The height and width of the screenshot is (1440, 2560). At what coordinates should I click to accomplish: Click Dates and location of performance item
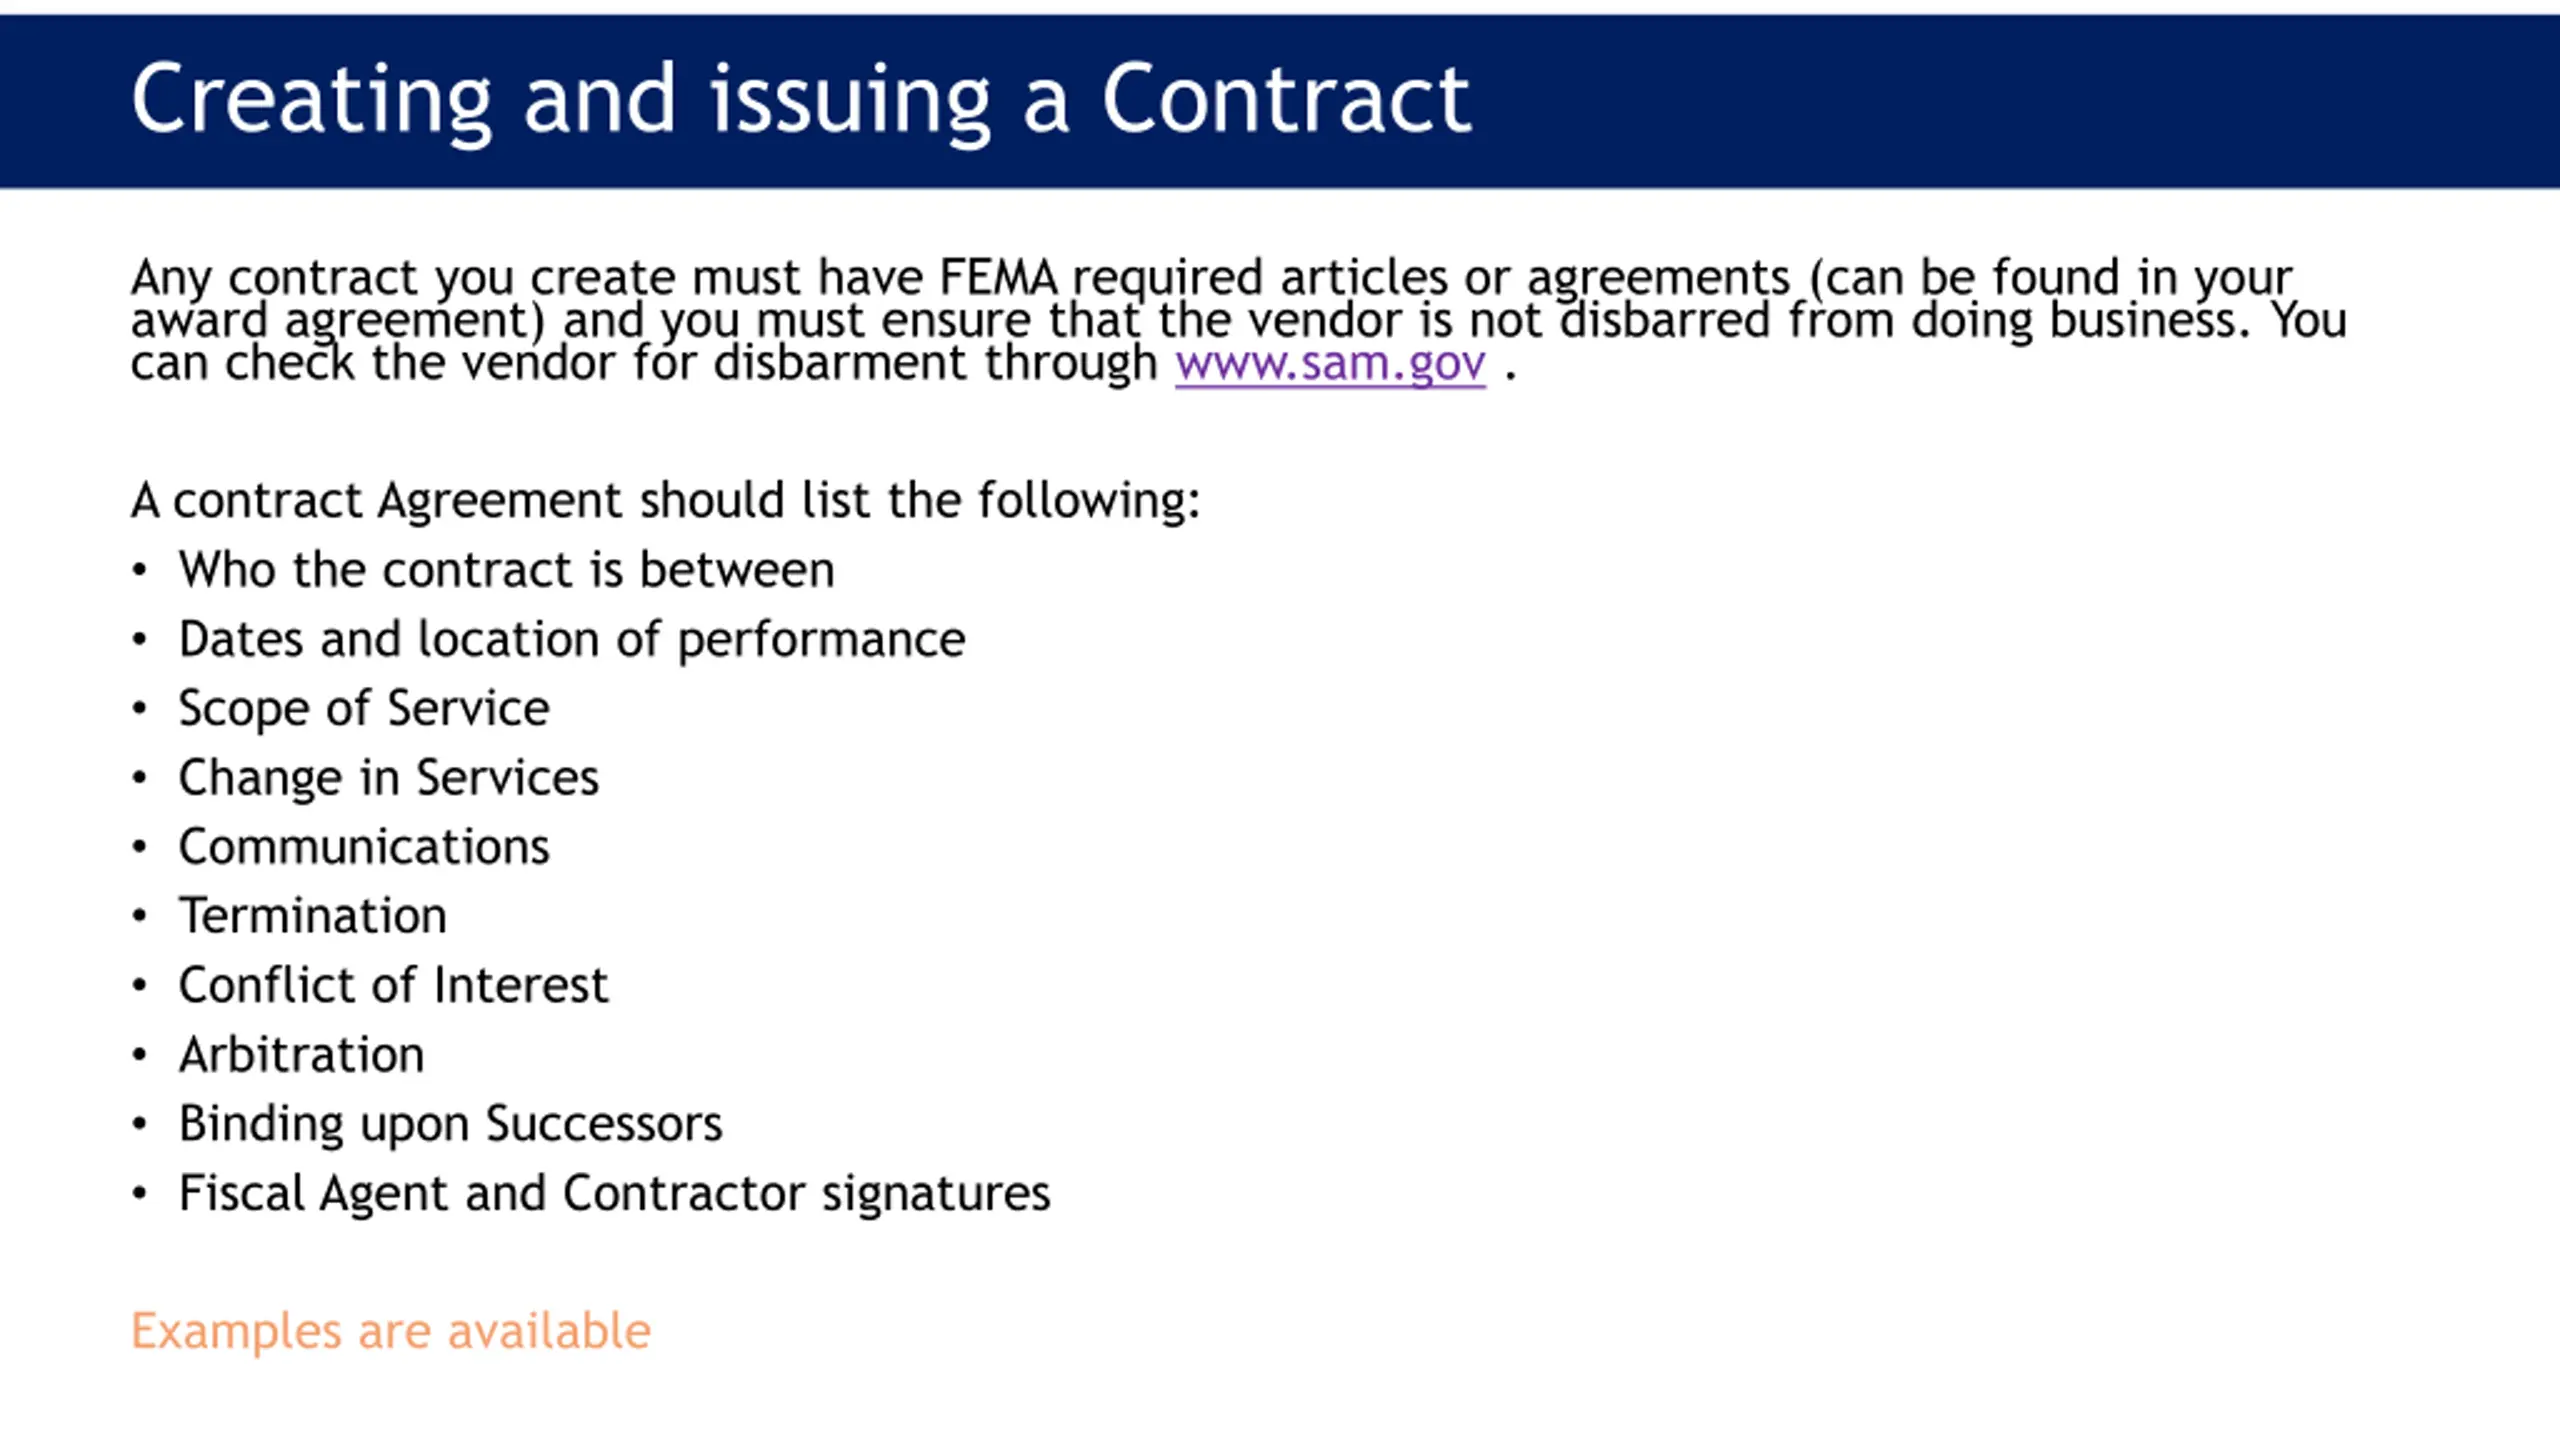(x=572, y=640)
